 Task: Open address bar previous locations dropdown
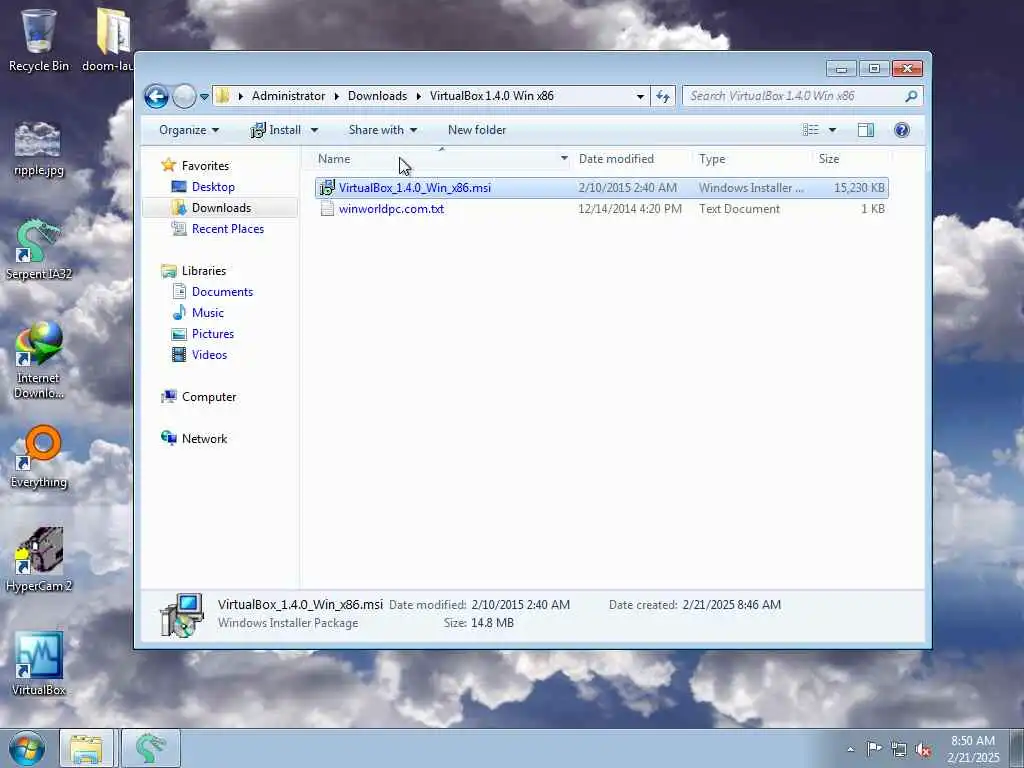pos(641,96)
